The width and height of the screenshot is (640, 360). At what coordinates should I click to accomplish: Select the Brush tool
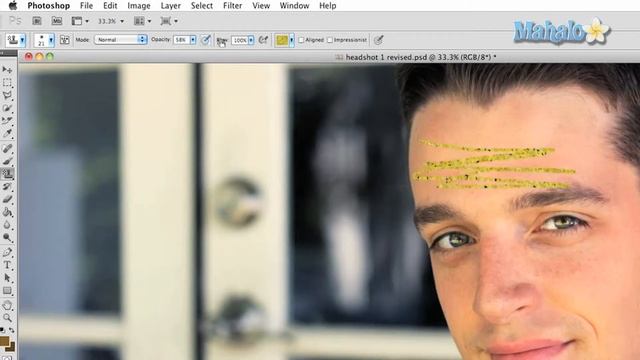7,161
